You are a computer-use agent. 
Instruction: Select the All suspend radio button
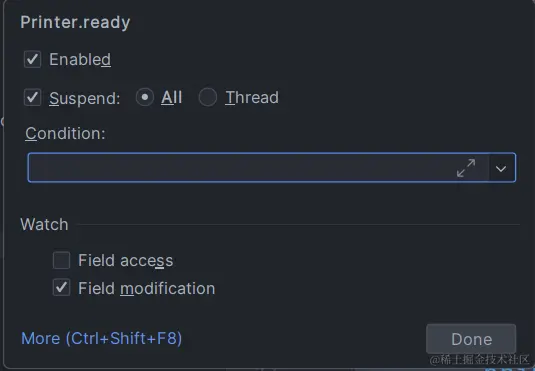(x=145, y=97)
